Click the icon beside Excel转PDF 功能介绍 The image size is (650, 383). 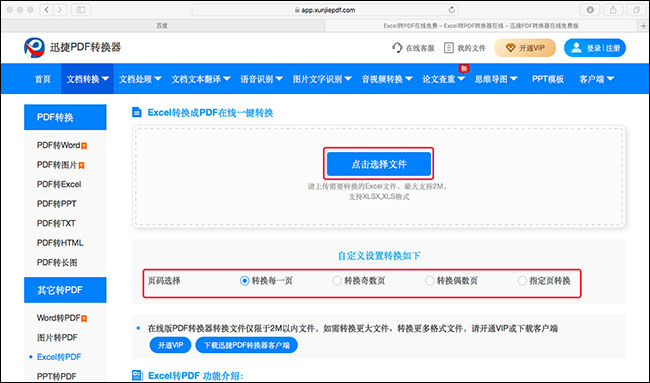137,376
